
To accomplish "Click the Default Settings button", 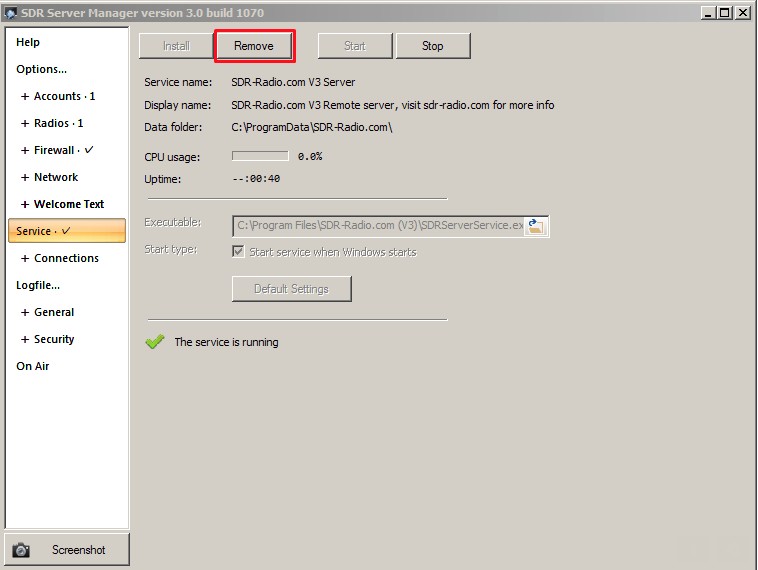I will (x=292, y=289).
